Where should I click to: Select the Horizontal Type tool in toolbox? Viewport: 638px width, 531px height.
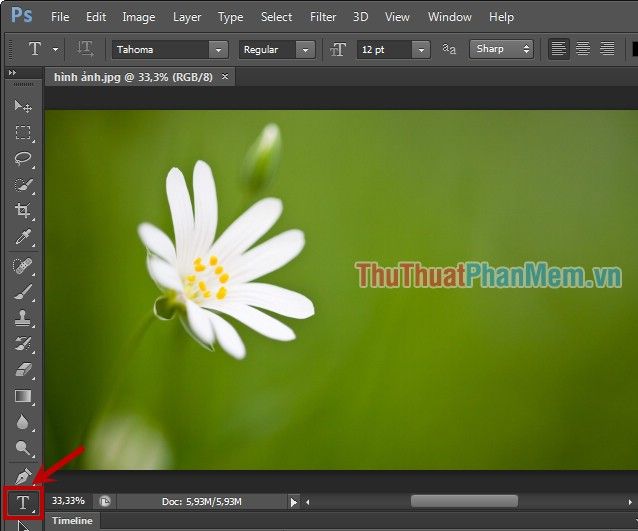pyautogui.click(x=23, y=503)
